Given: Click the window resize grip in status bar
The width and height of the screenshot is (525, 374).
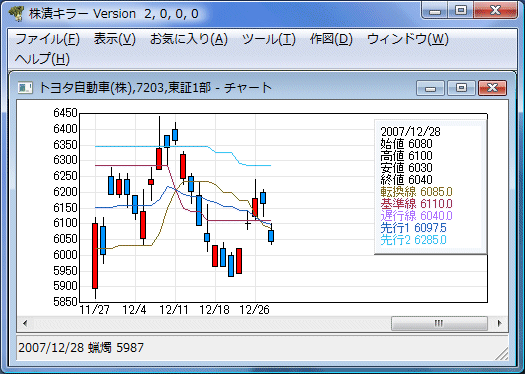Looking at the screenshot, I should (502, 354).
